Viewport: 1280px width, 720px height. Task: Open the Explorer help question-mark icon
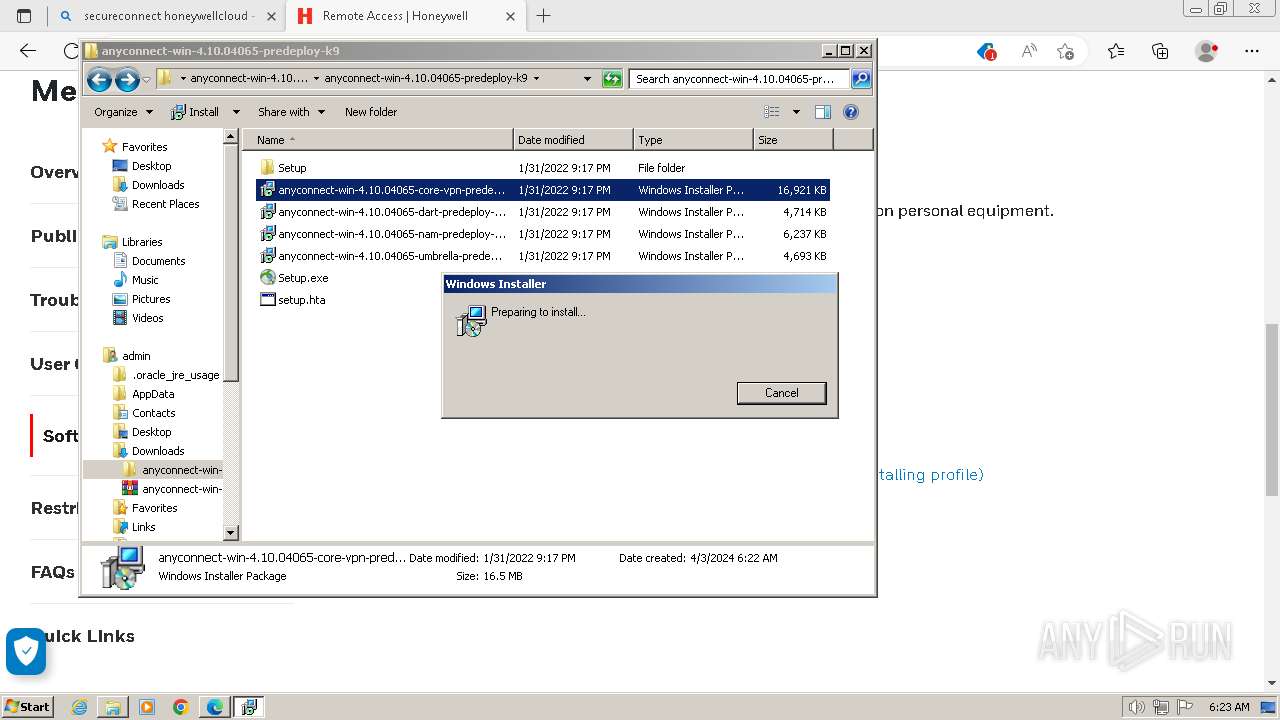[x=851, y=112]
